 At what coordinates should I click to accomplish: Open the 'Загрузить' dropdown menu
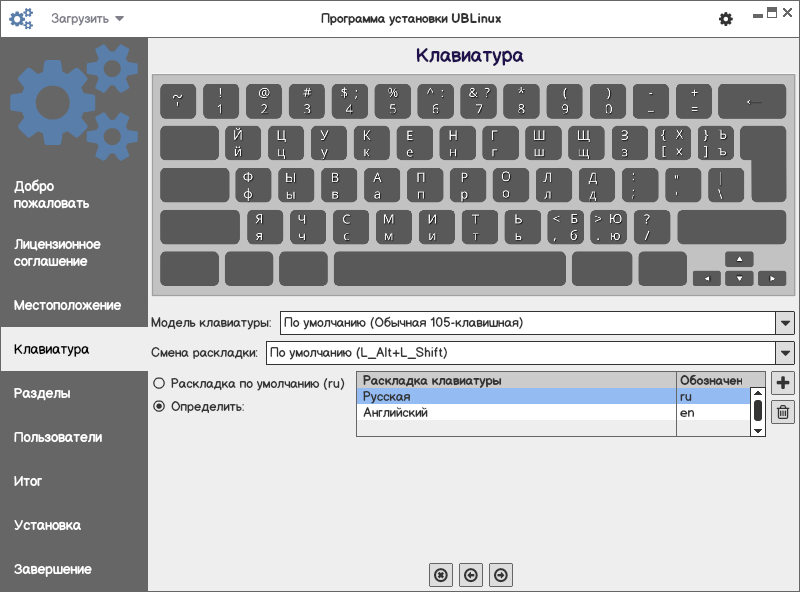click(x=87, y=19)
